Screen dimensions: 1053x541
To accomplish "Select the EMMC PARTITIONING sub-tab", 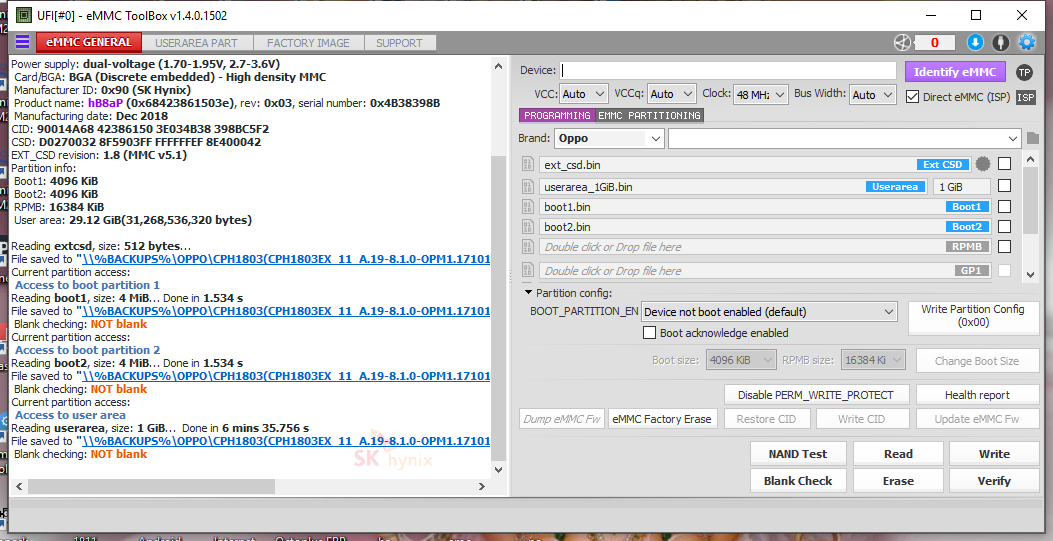I will click(x=649, y=115).
